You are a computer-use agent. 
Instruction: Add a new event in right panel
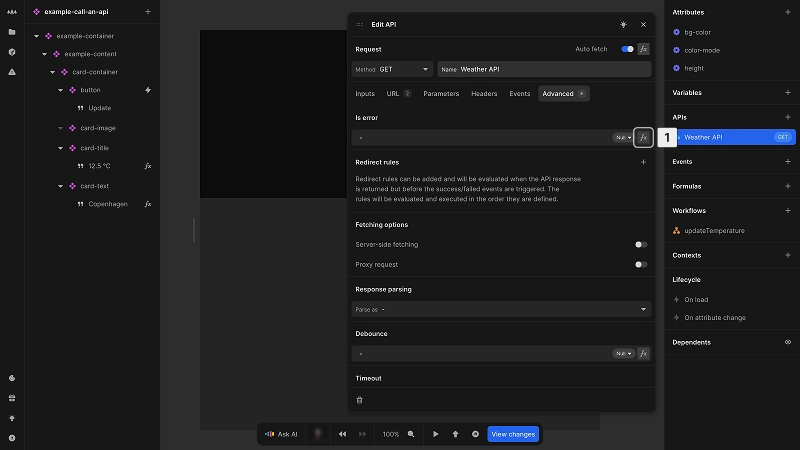[788, 161]
